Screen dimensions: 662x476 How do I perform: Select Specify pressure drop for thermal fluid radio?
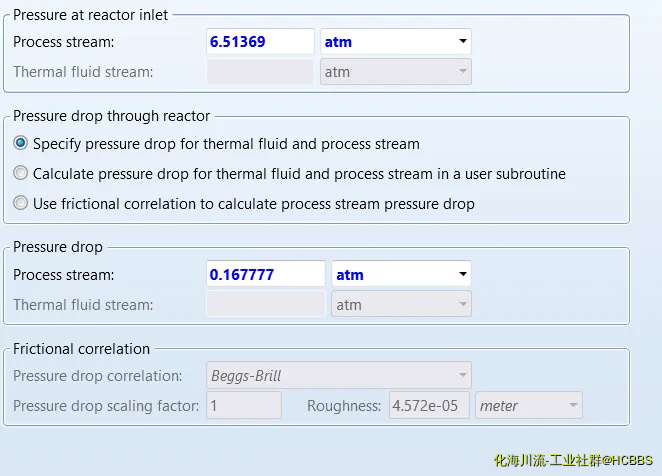[20, 143]
